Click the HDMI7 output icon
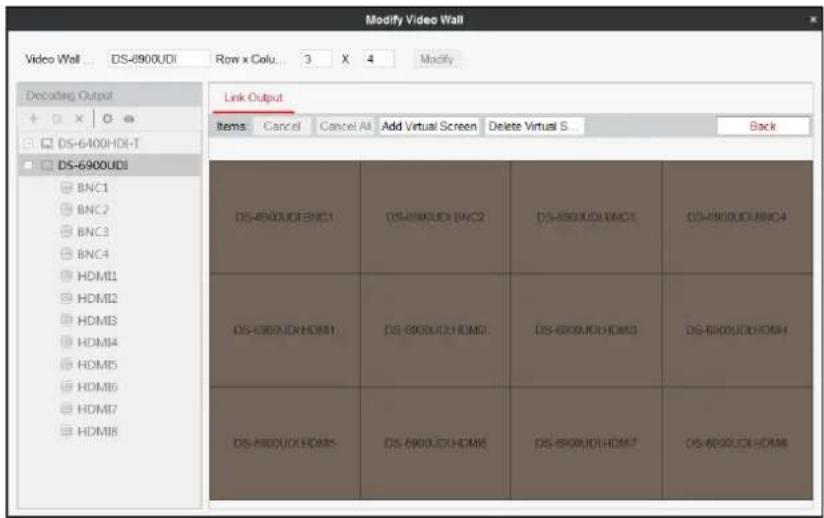Viewport: 824px width, 518px height. [x=66, y=409]
